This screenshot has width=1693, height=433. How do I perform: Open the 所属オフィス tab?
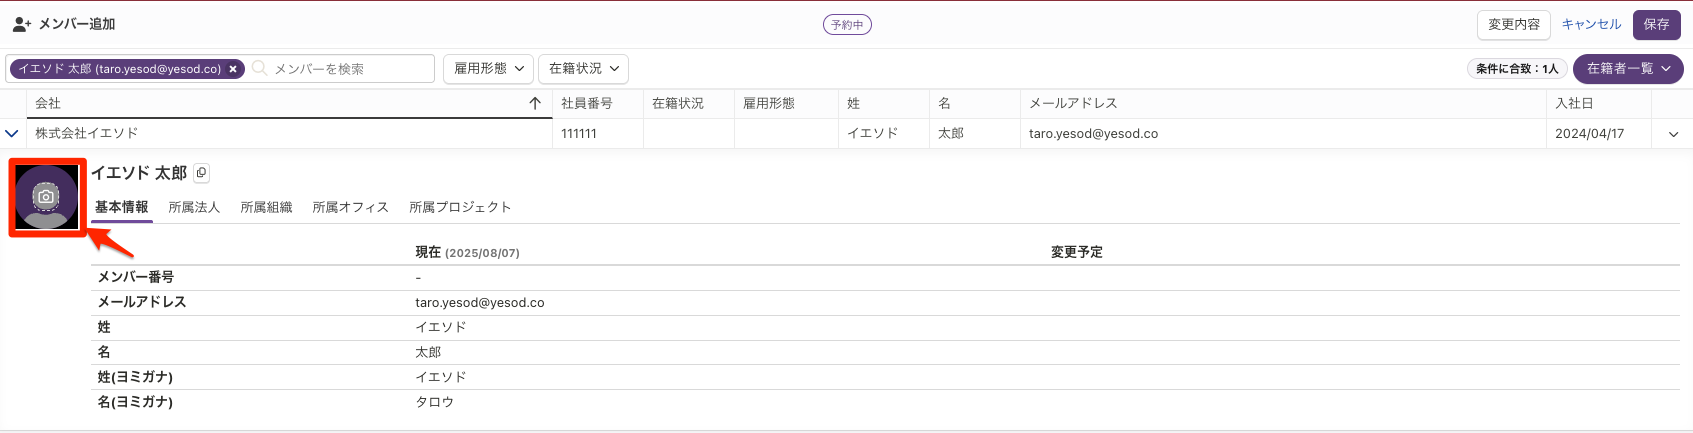coord(350,207)
